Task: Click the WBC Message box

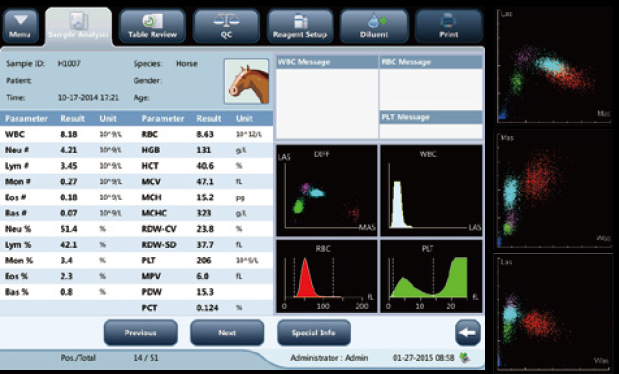Action: point(327,98)
